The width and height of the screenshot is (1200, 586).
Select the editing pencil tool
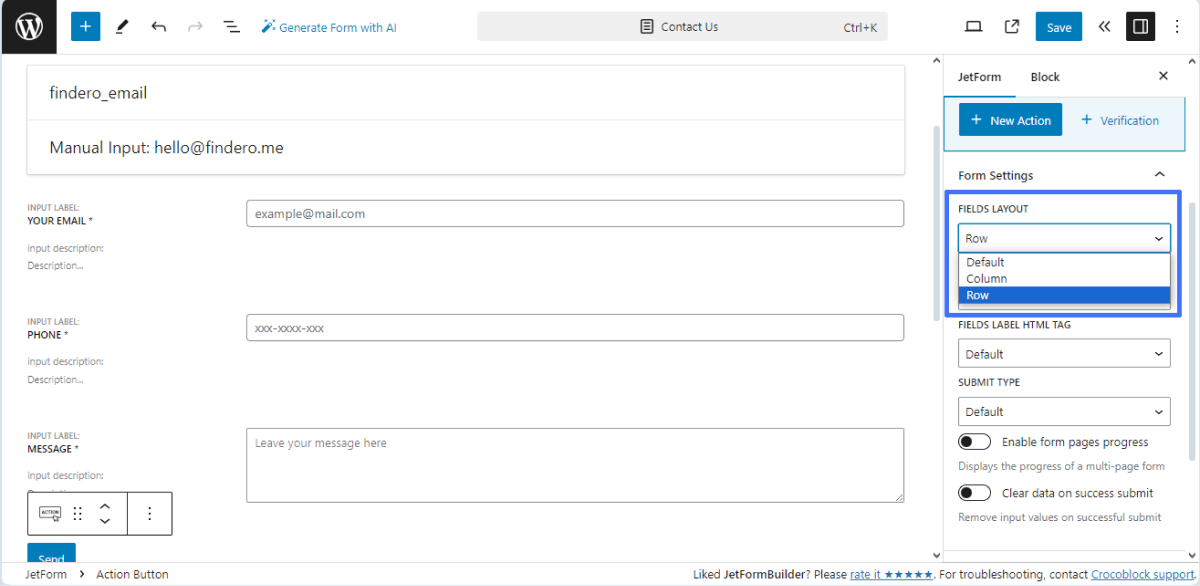click(122, 26)
